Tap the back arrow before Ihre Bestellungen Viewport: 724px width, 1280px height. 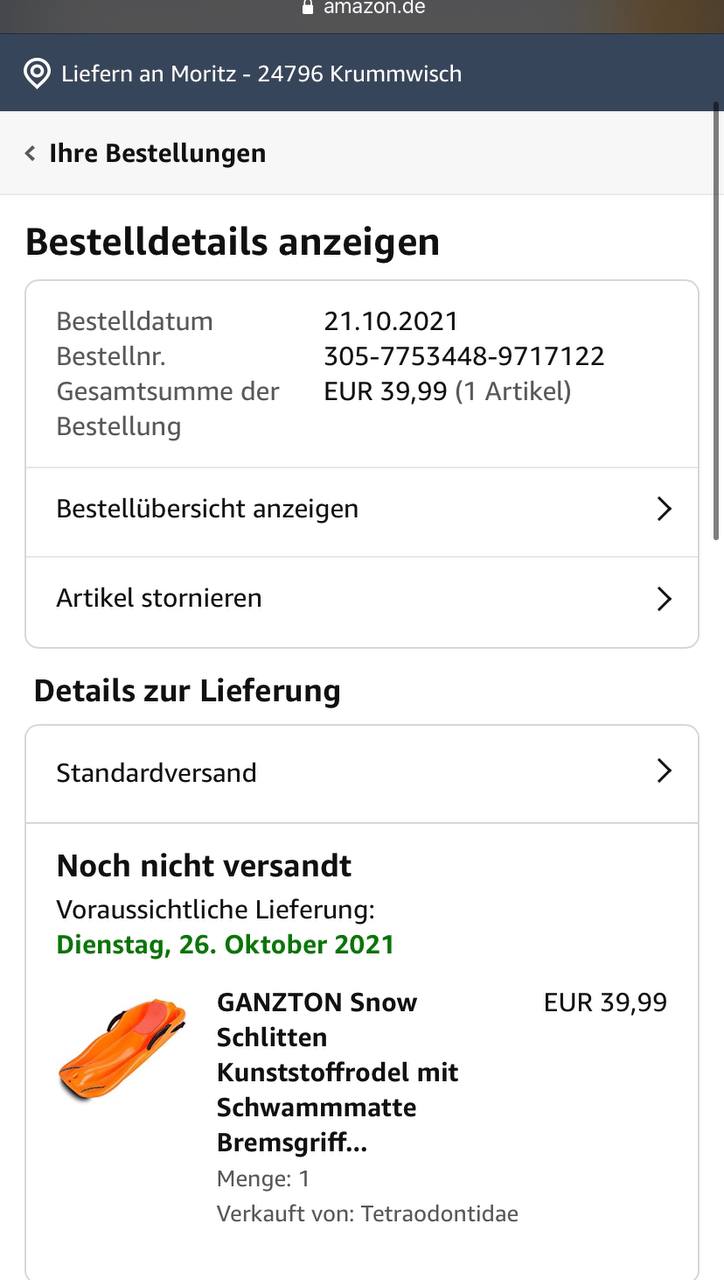tap(30, 153)
